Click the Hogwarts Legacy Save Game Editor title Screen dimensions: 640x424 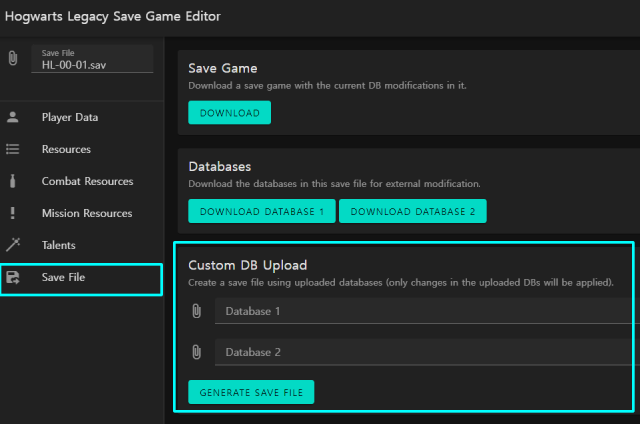113,16
